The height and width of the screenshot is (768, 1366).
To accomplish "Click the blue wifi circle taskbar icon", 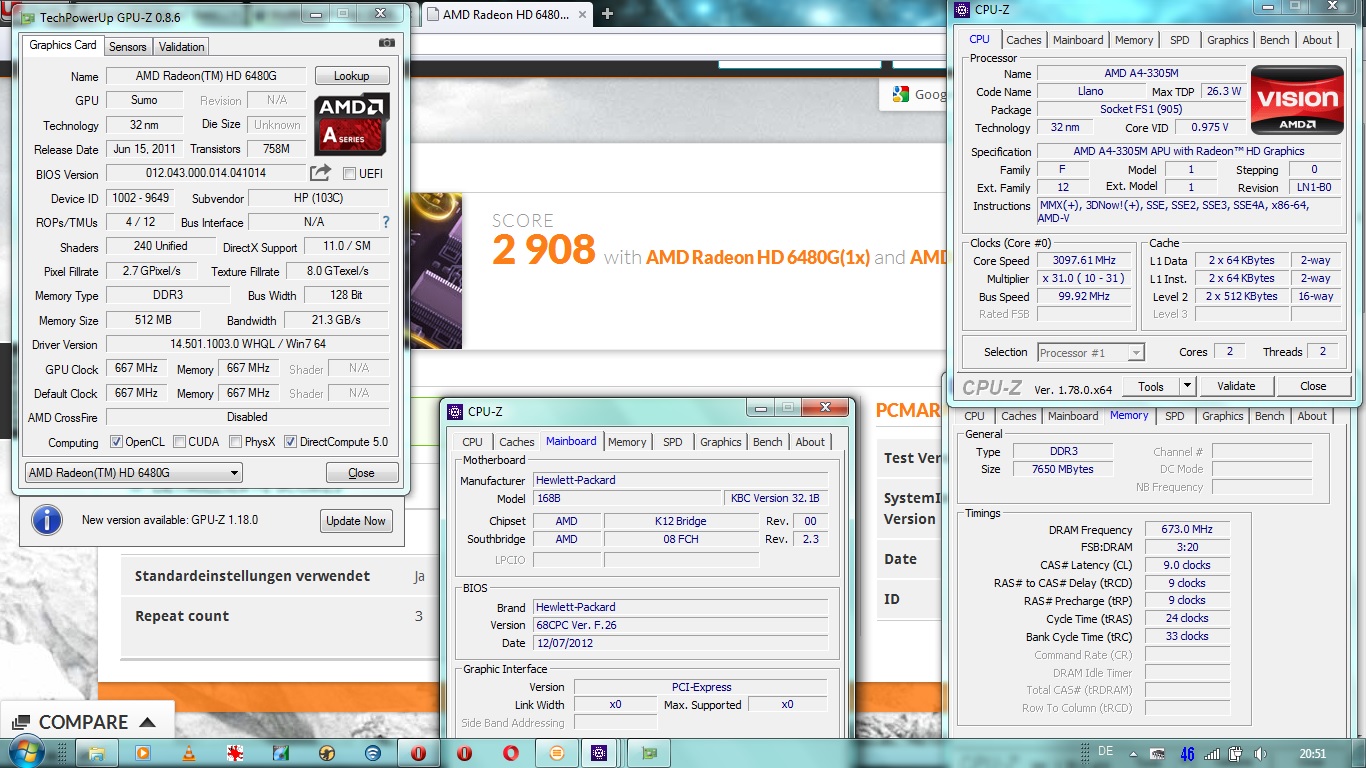I will (372, 753).
